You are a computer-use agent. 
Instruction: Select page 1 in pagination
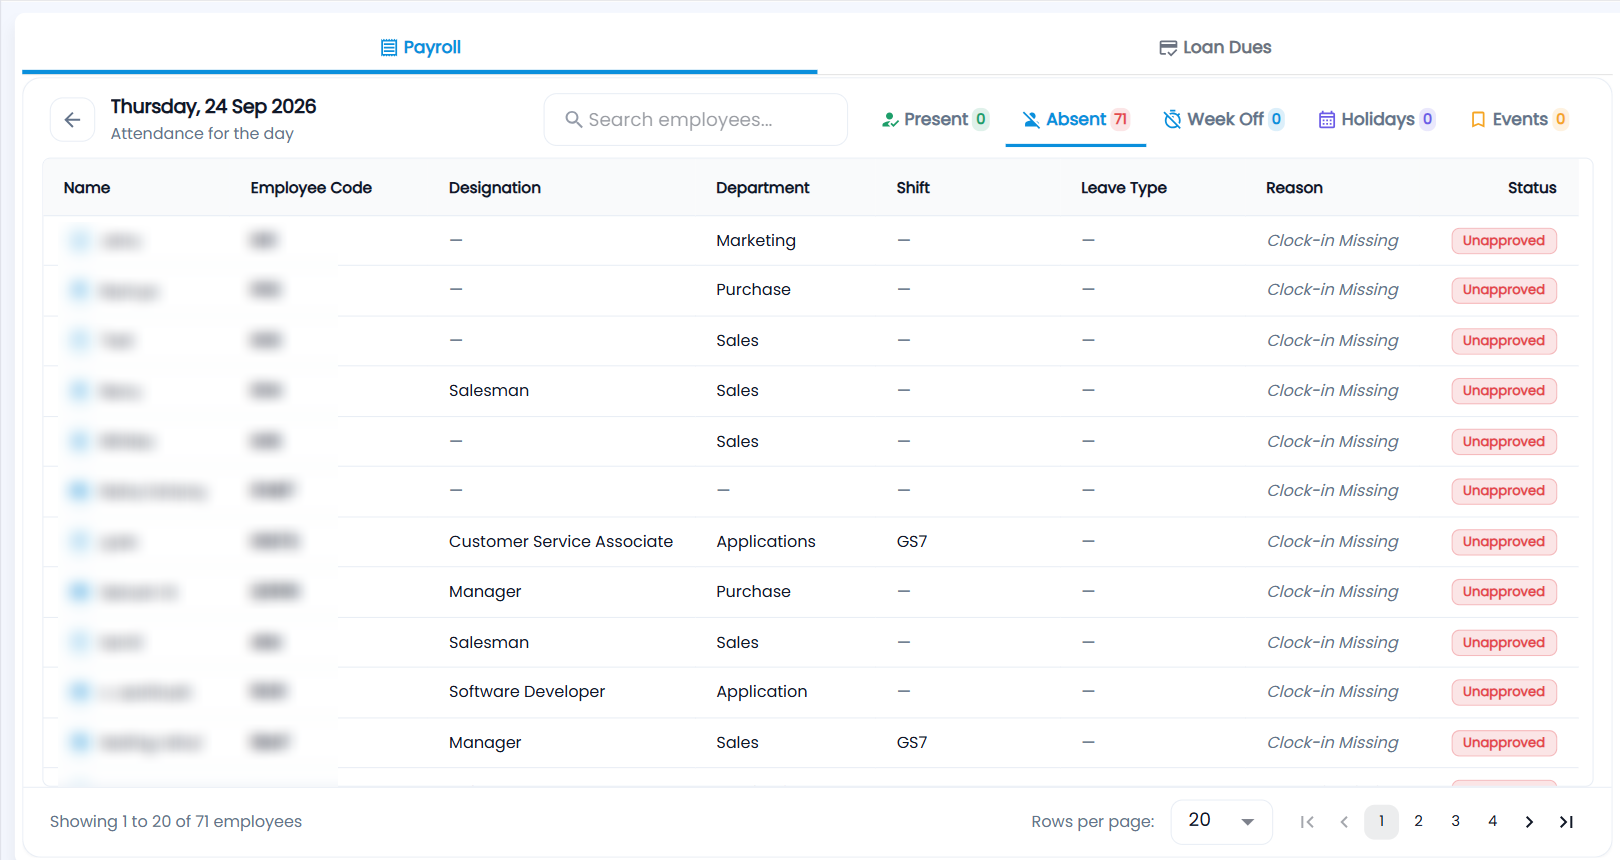(1381, 822)
